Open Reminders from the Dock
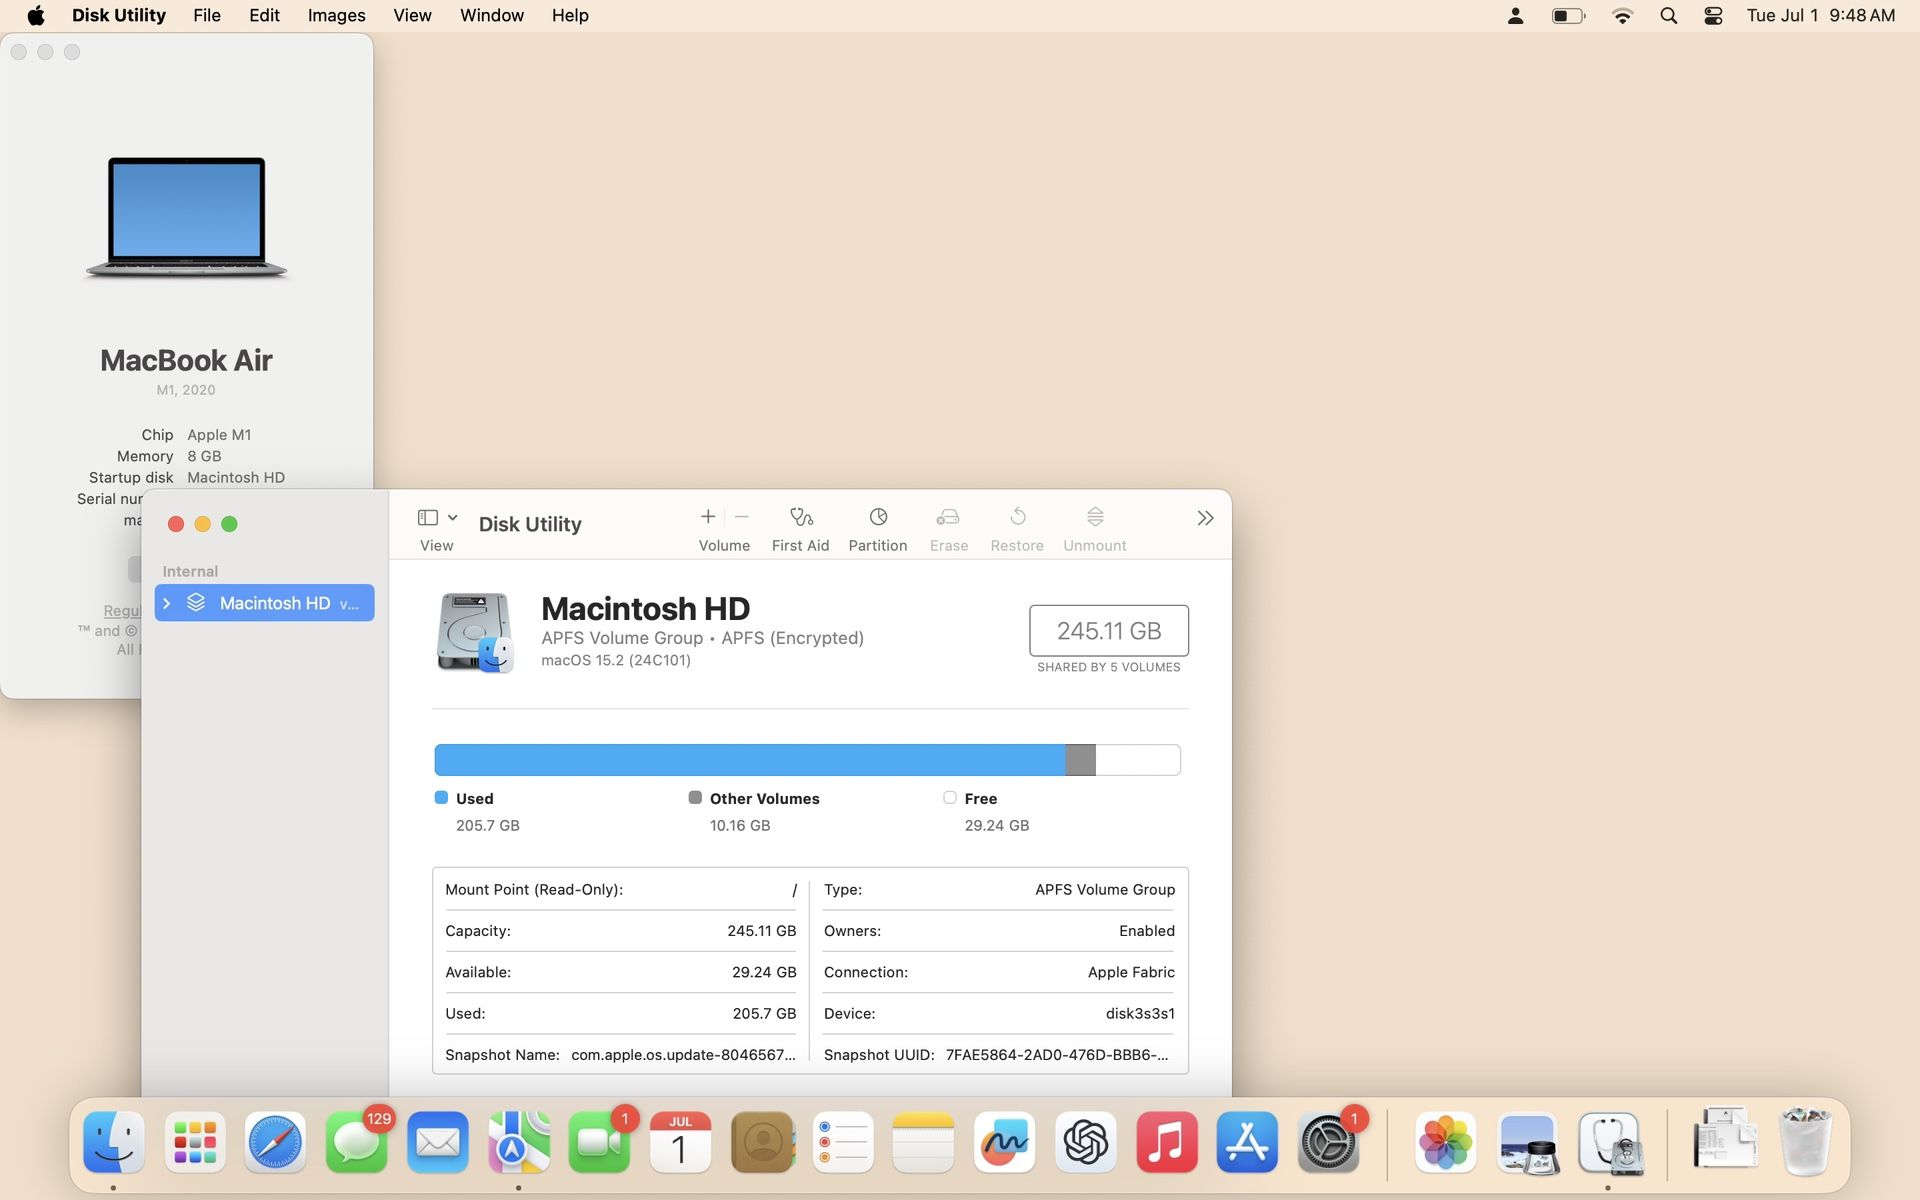The width and height of the screenshot is (1920, 1200). [843, 1141]
